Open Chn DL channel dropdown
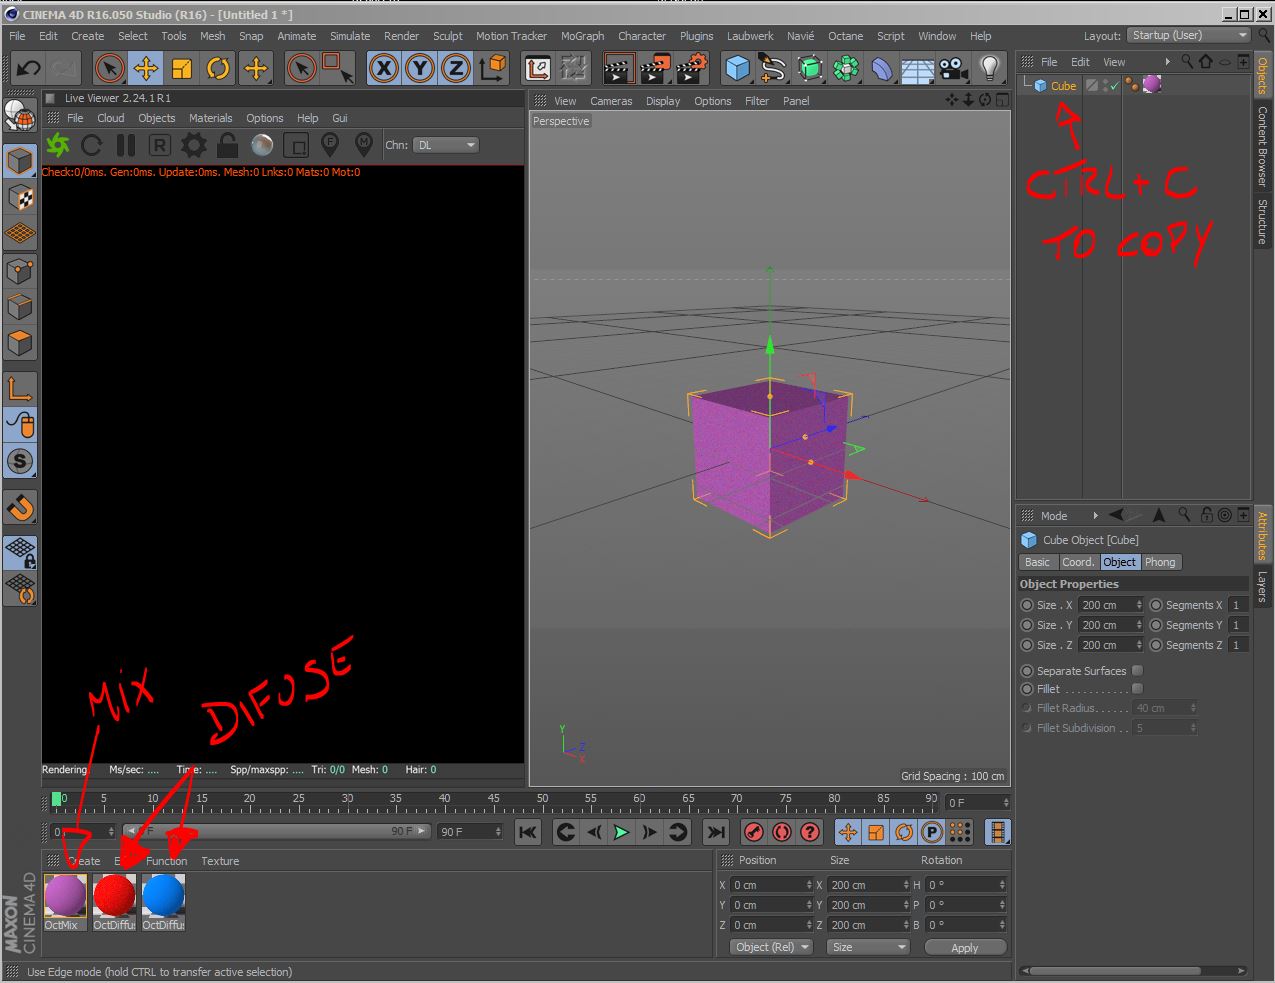Viewport: 1275px width, 983px height. 446,145
